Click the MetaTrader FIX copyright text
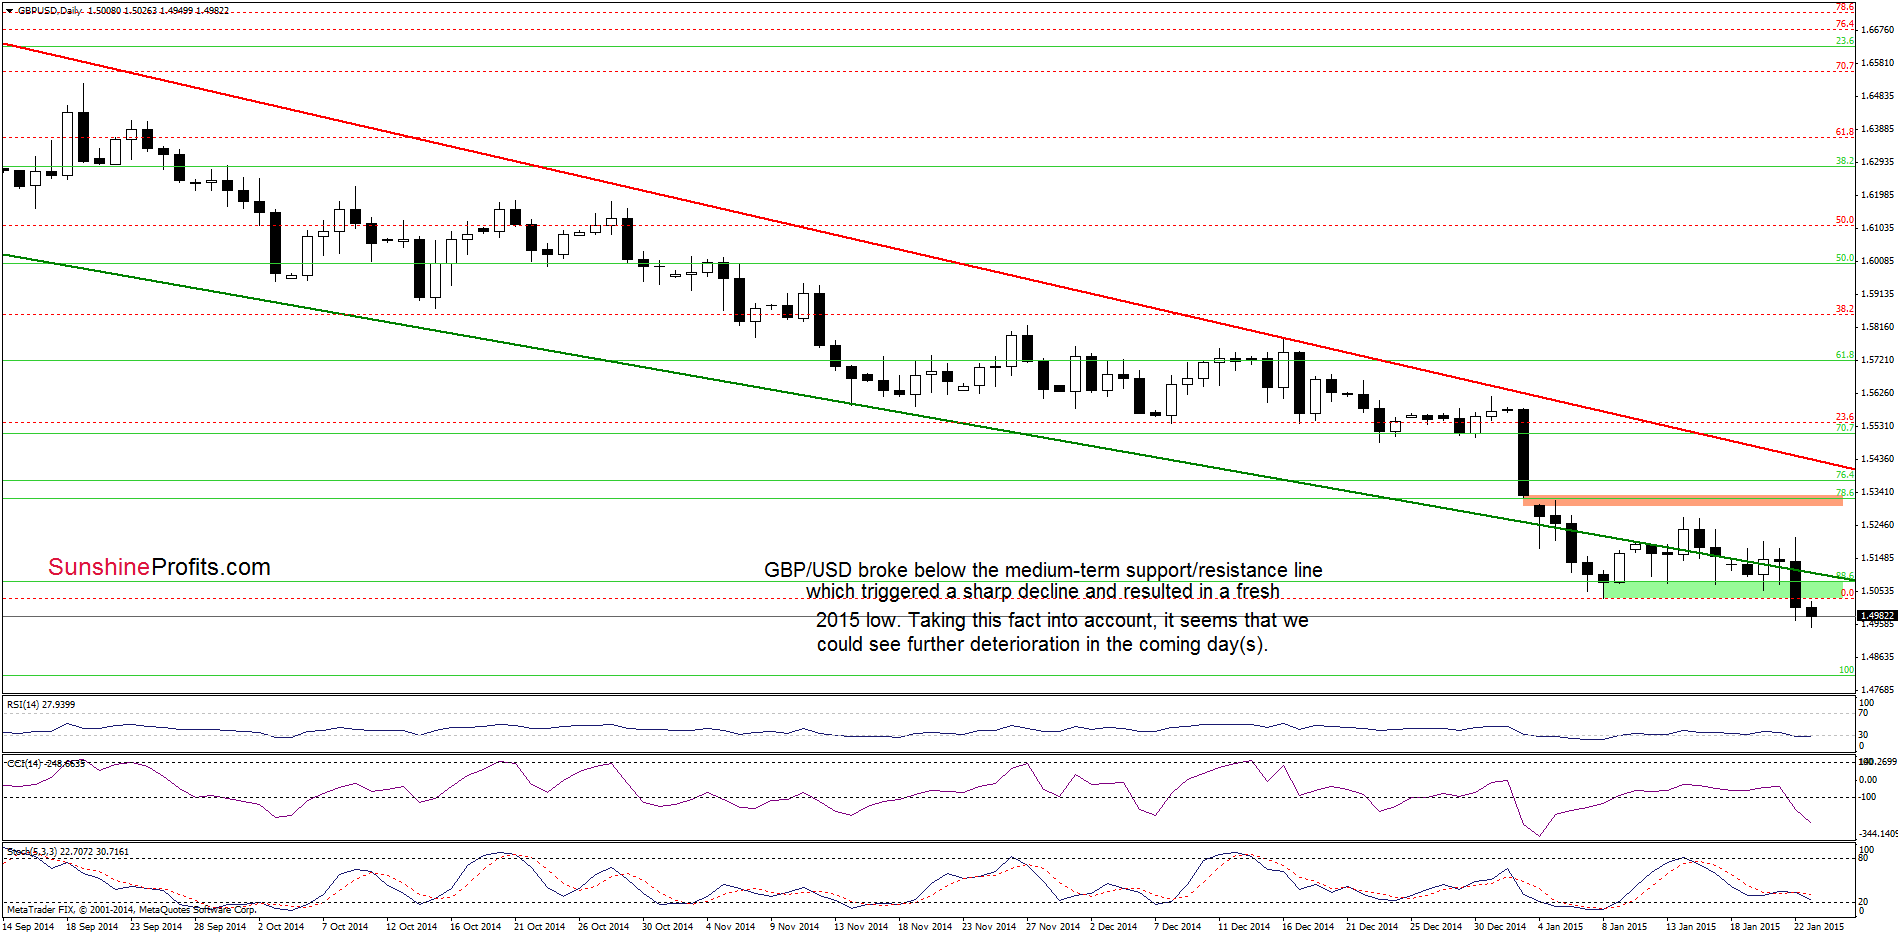This screenshot has width=1898, height=935. click(132, 910)
